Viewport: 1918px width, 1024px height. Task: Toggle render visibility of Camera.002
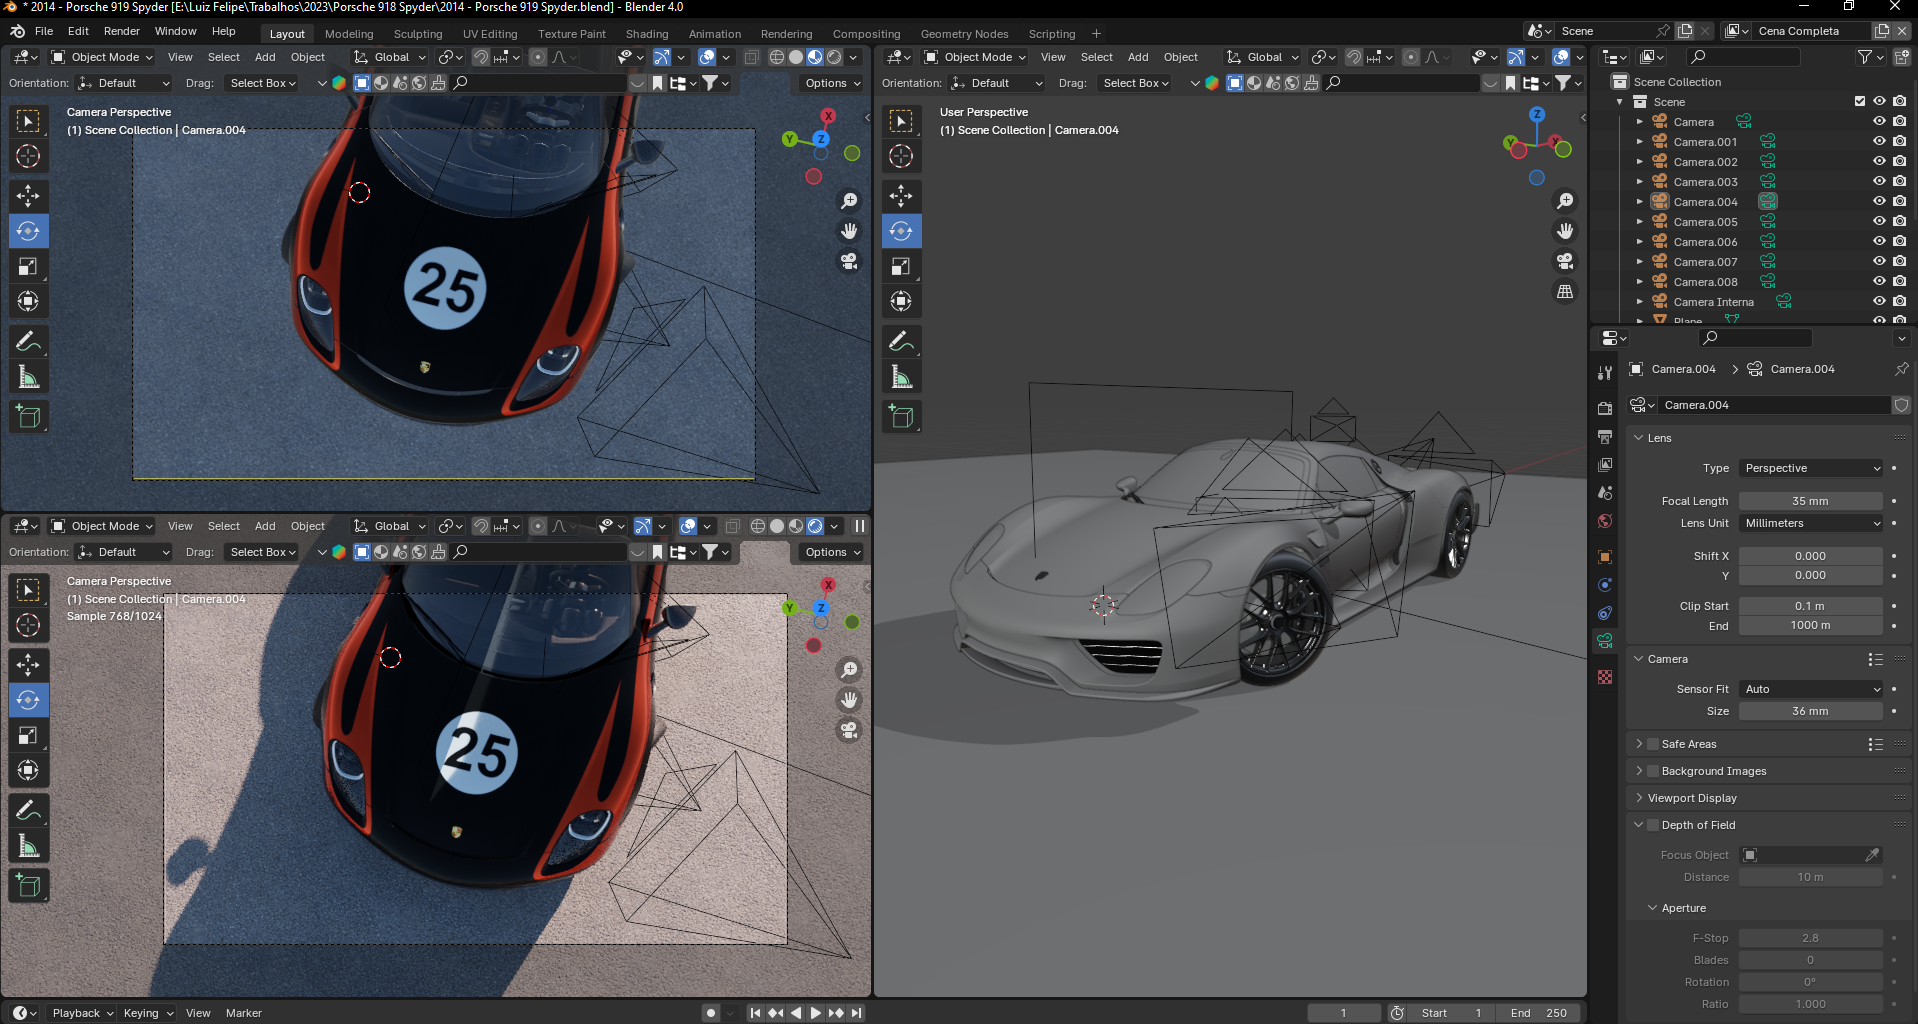(x=1899, y=161)
